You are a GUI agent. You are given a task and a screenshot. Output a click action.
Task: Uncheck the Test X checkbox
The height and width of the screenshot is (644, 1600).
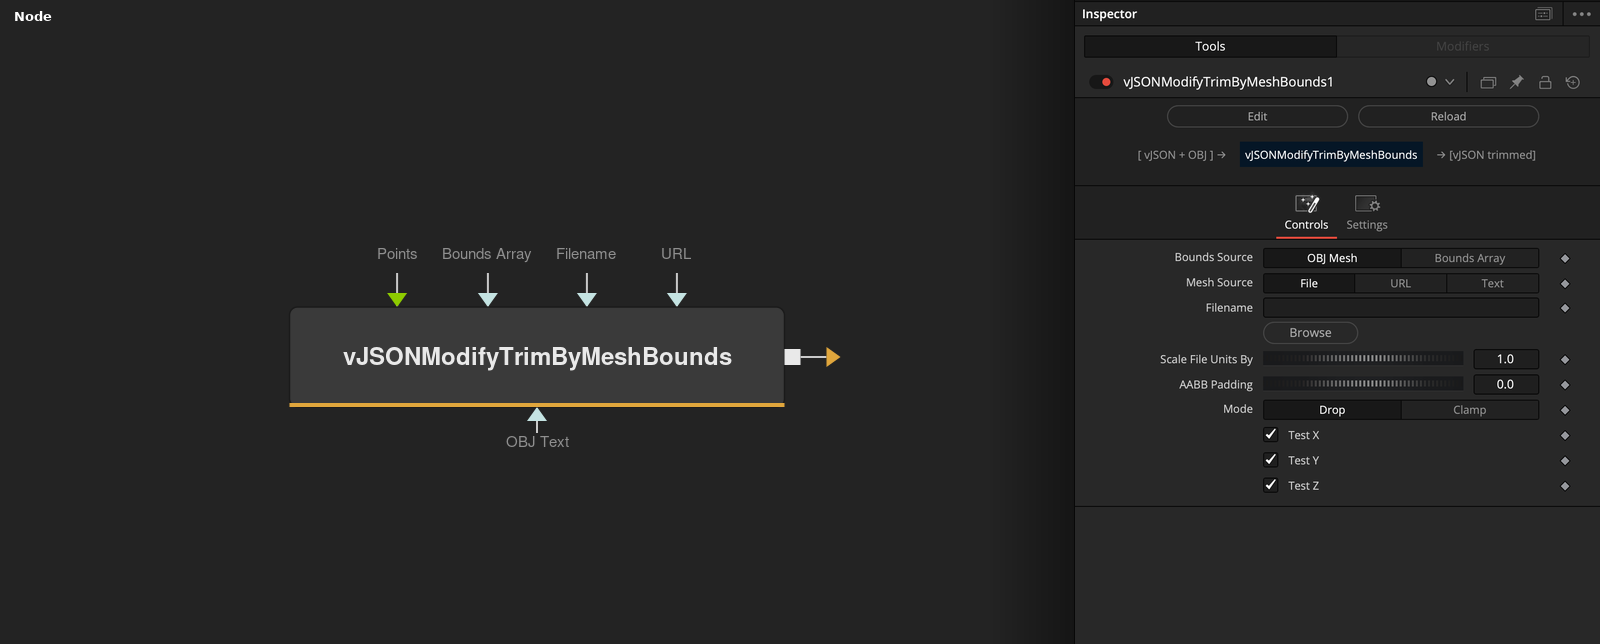click(1271, 435)
